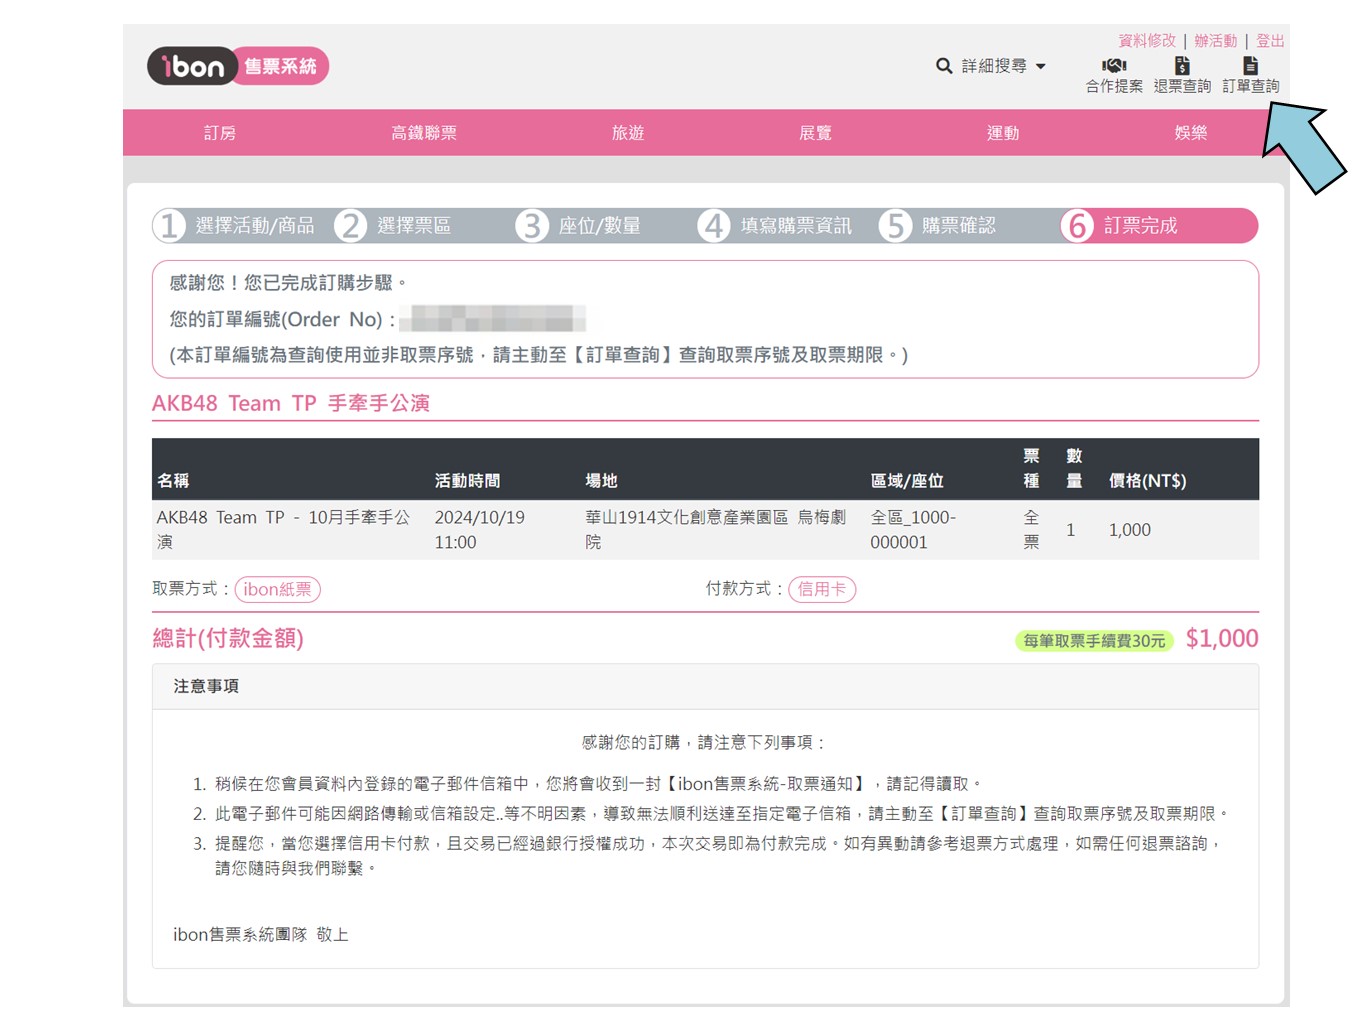The height and width of the screenshot is (1024, 1365).
Task: Open the 訂房 menu
Action: click(220, 133)
